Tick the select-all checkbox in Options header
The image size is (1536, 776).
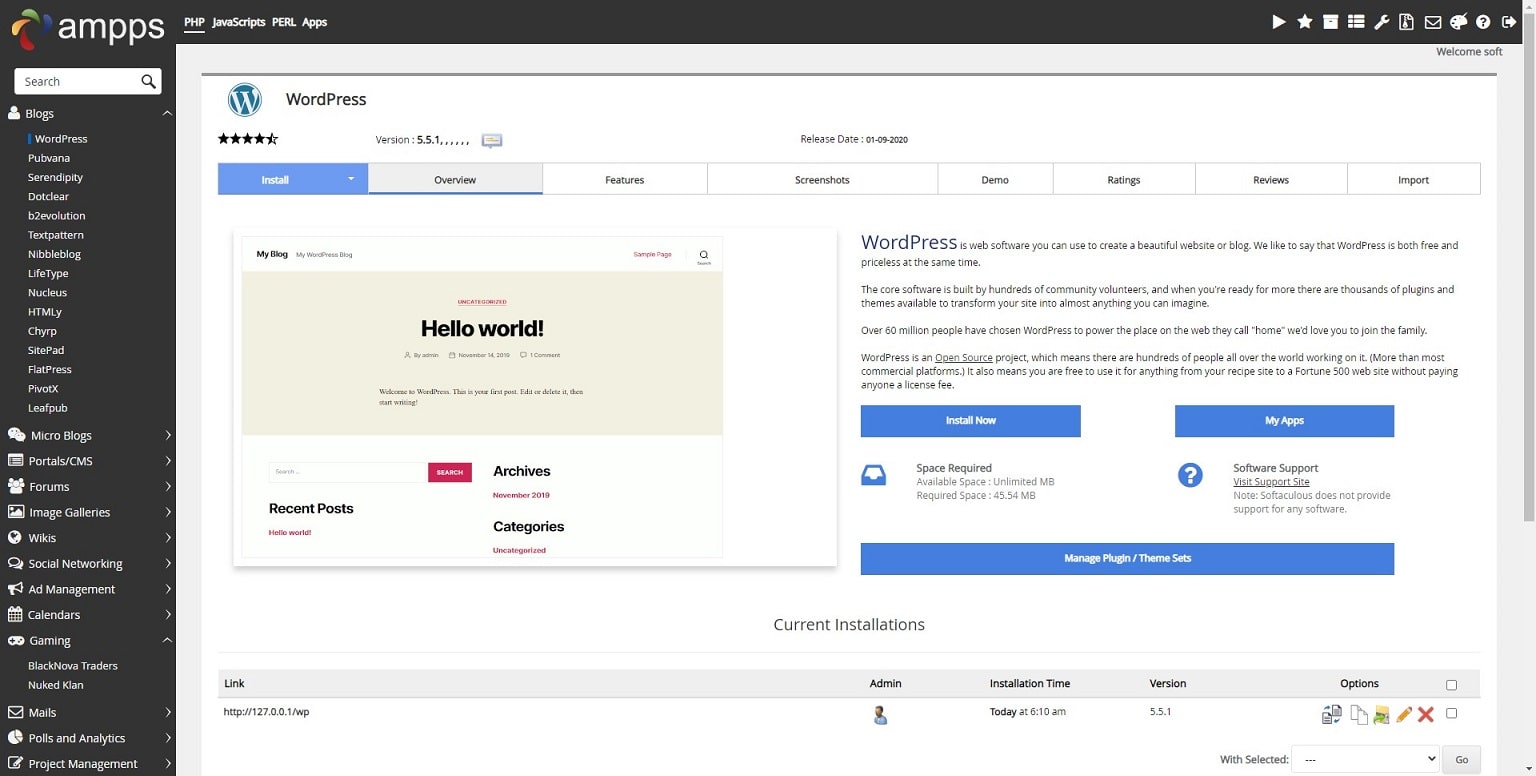tap(1452, 685)
